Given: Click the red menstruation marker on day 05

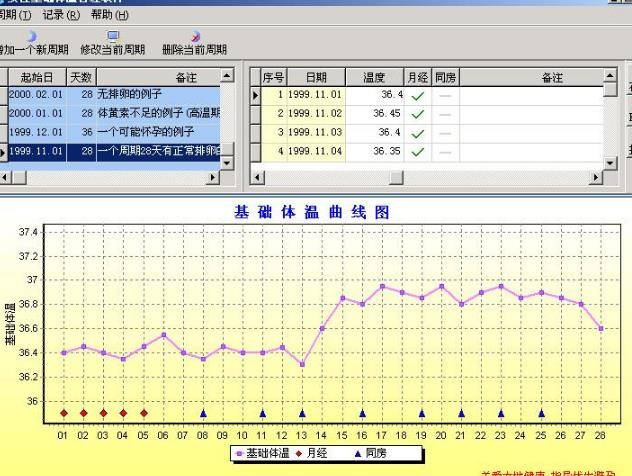Looking at the screenshot, I should pos(144,412).
